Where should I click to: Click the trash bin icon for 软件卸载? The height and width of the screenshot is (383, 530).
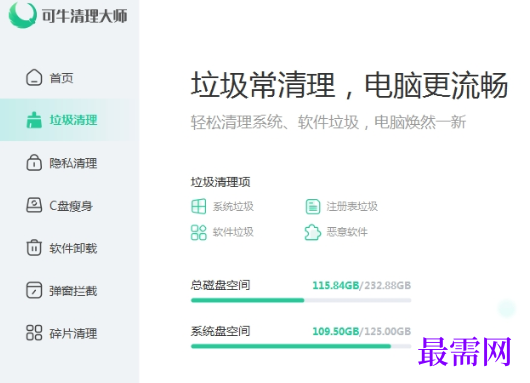(34, 248)
